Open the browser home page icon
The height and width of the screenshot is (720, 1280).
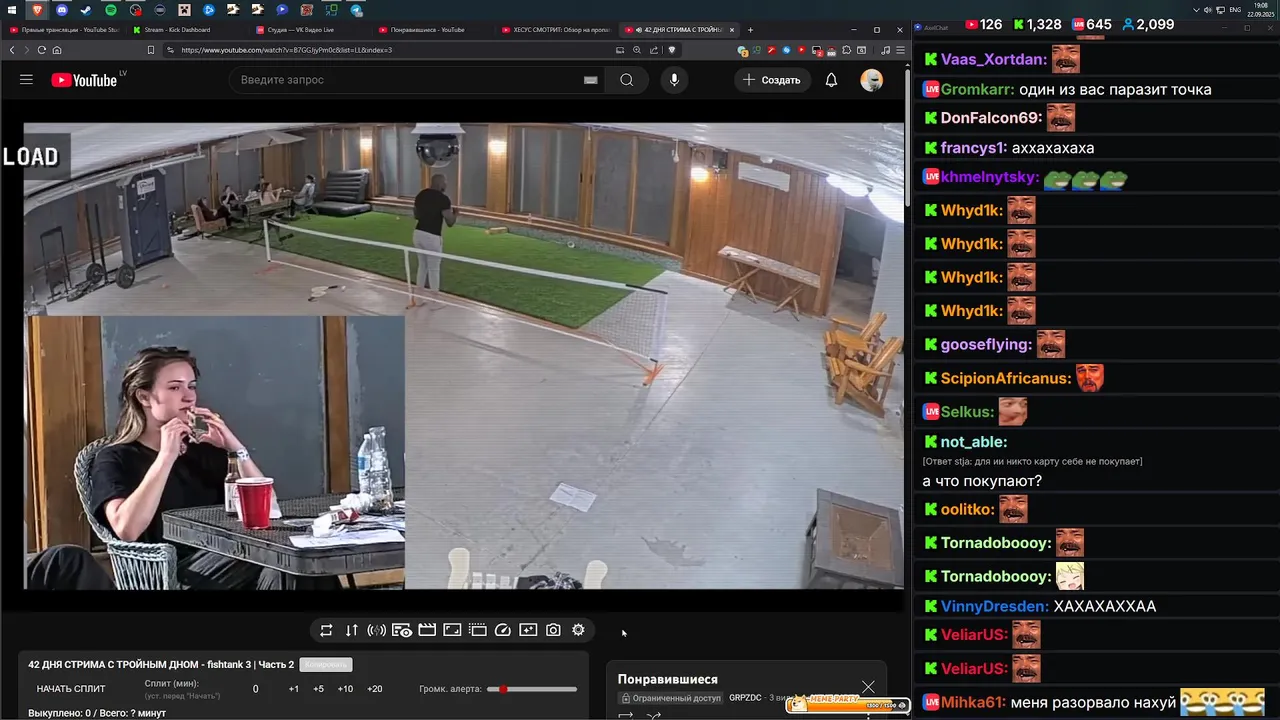click(x=57, y=50)
